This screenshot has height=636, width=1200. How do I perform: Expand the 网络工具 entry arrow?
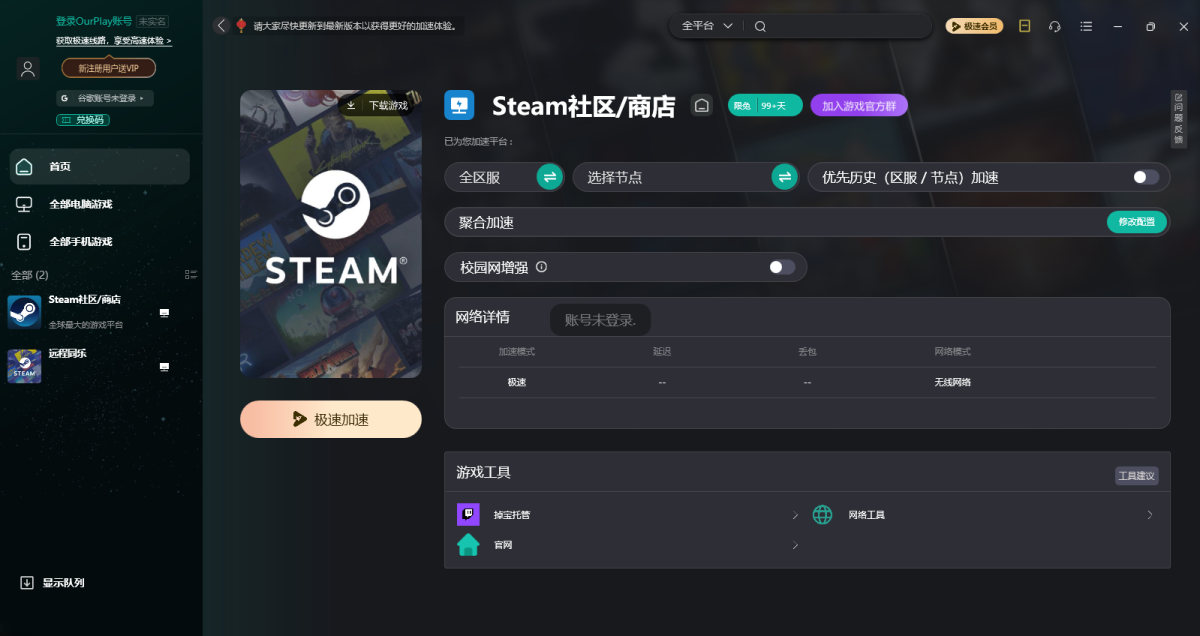[1149, 515]
